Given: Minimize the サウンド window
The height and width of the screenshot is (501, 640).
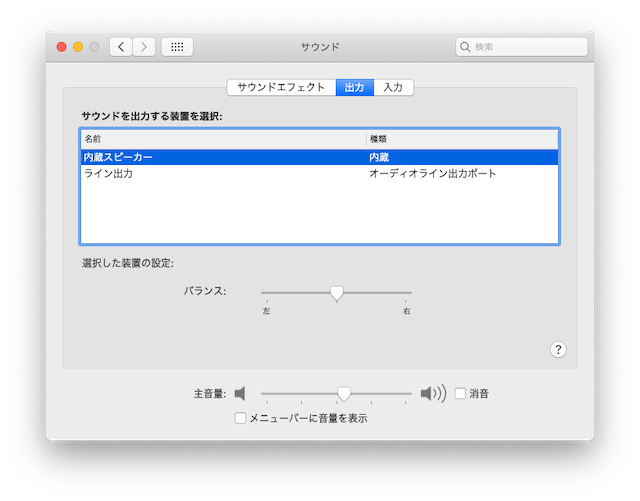Looking at the screenshot, I should pos(78,47).
